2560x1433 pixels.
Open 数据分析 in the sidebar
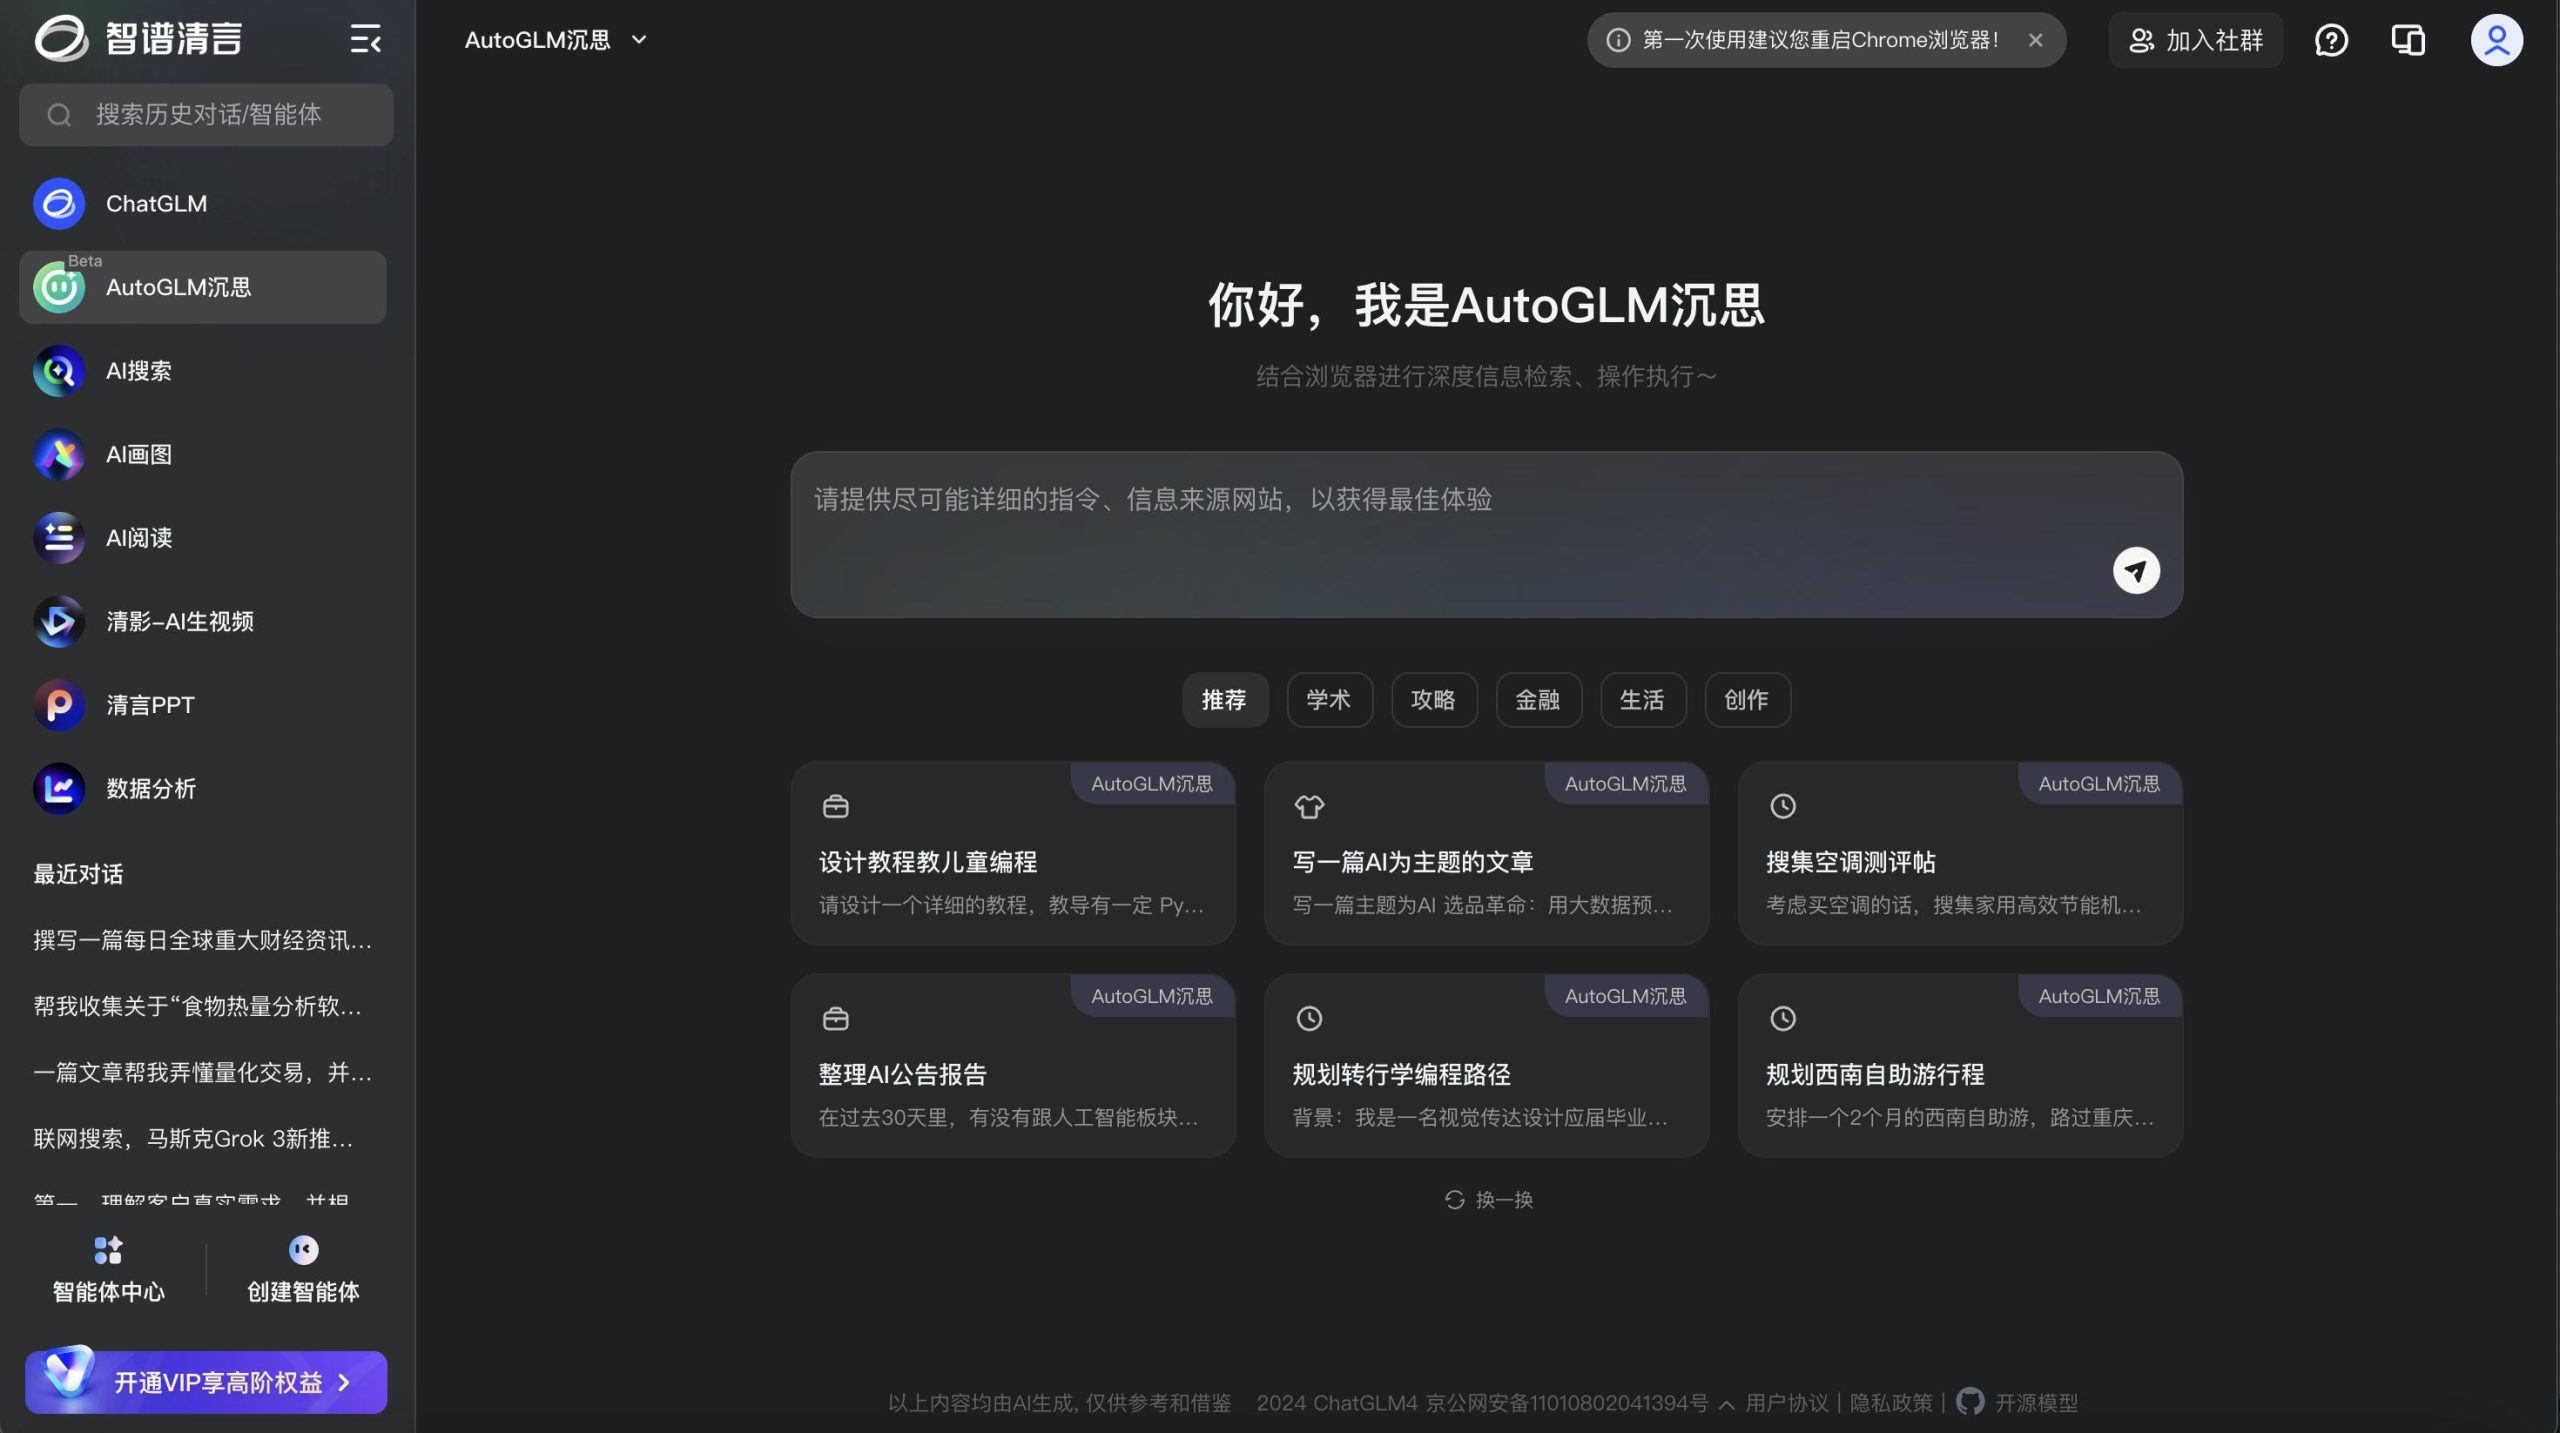point(150,789)
